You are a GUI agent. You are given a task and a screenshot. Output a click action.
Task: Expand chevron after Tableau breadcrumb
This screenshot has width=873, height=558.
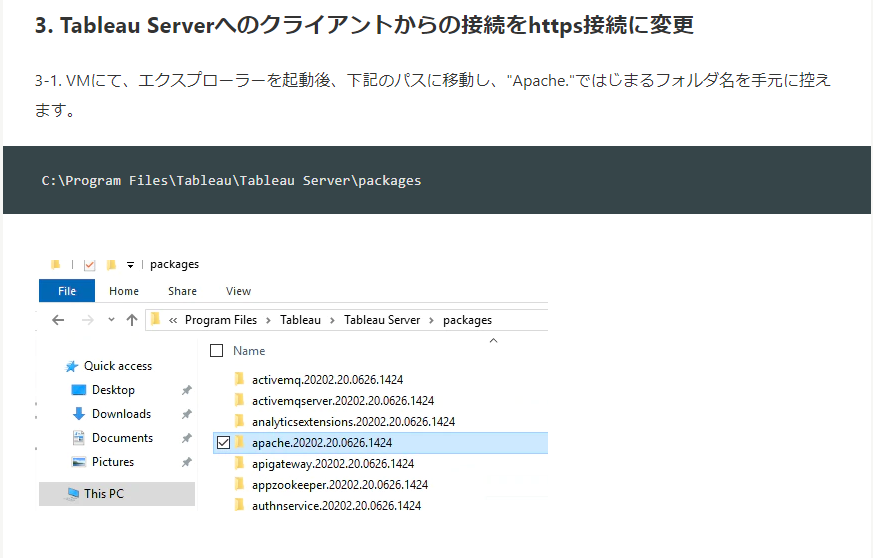click(x=332, y=320)
